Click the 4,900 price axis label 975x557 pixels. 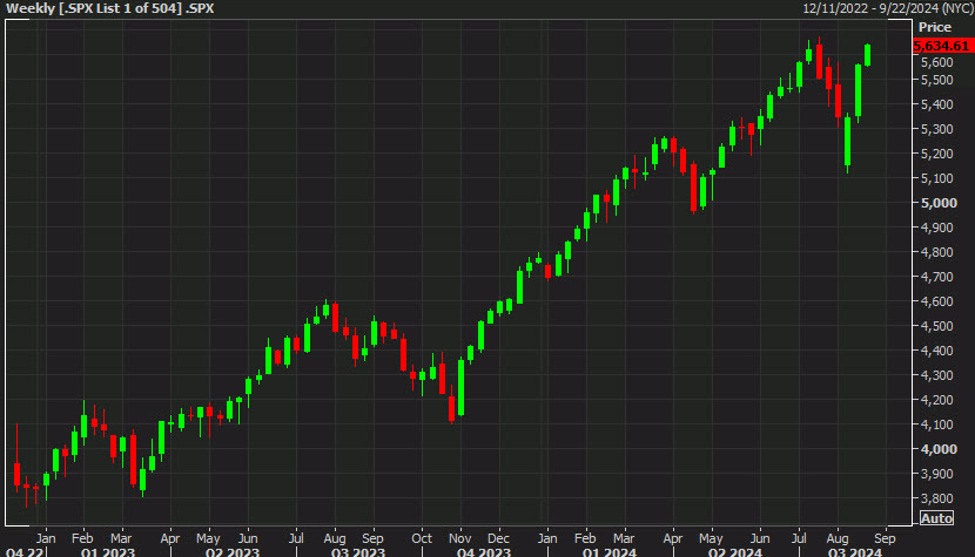coord(936,228)
